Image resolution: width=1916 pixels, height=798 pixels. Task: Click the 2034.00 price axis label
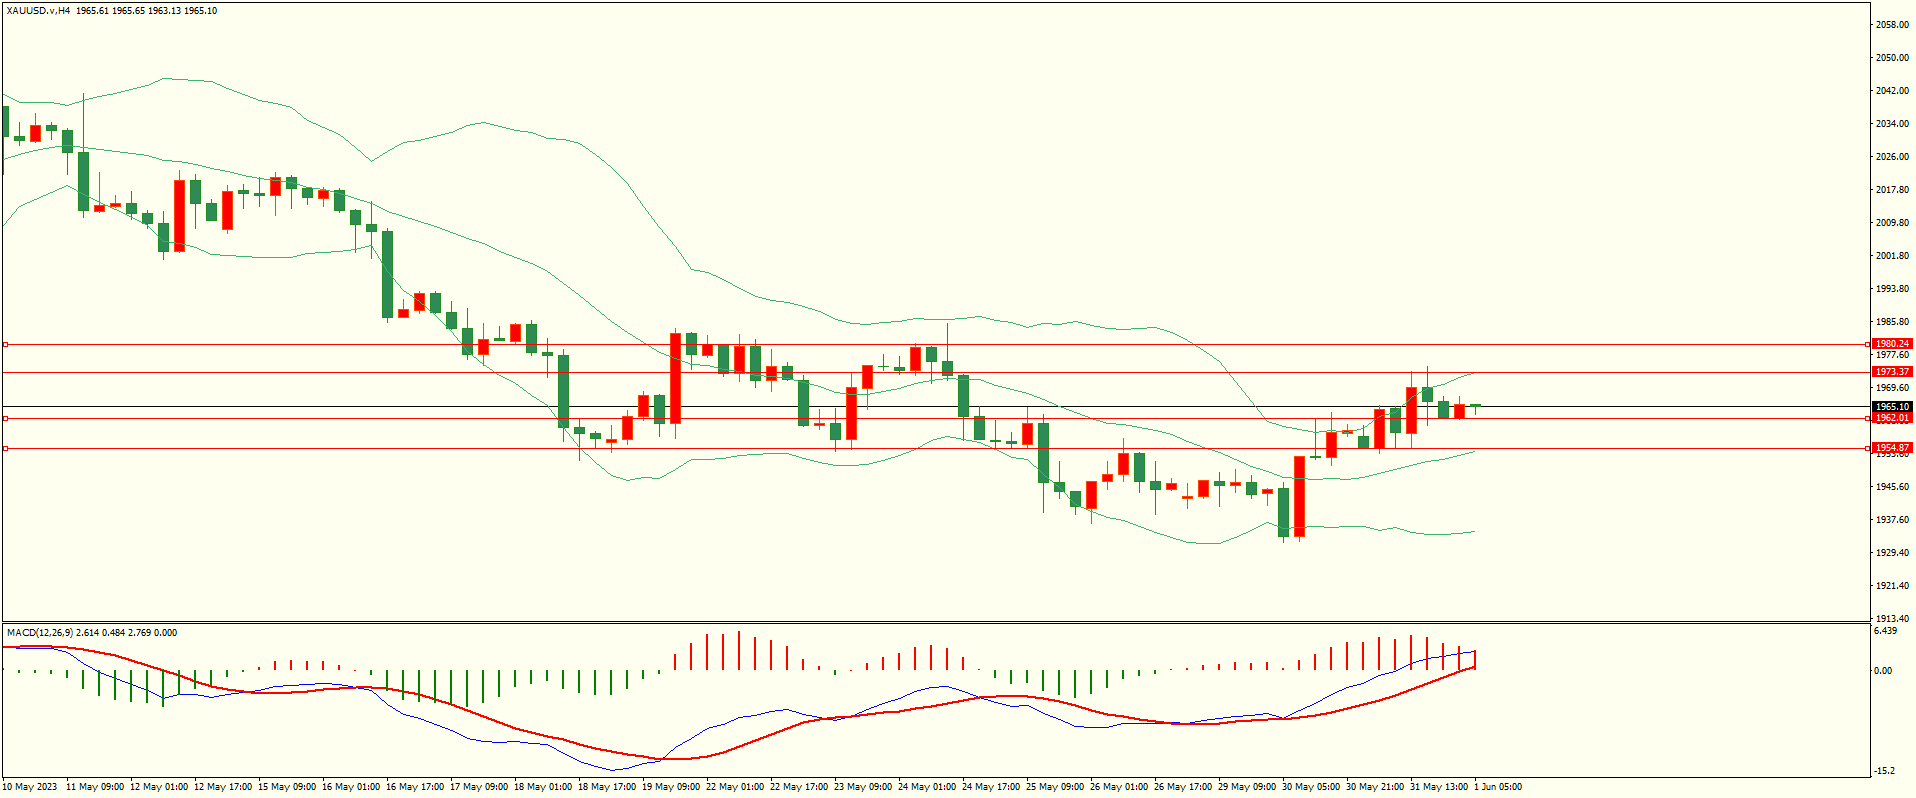(1892, 124)
